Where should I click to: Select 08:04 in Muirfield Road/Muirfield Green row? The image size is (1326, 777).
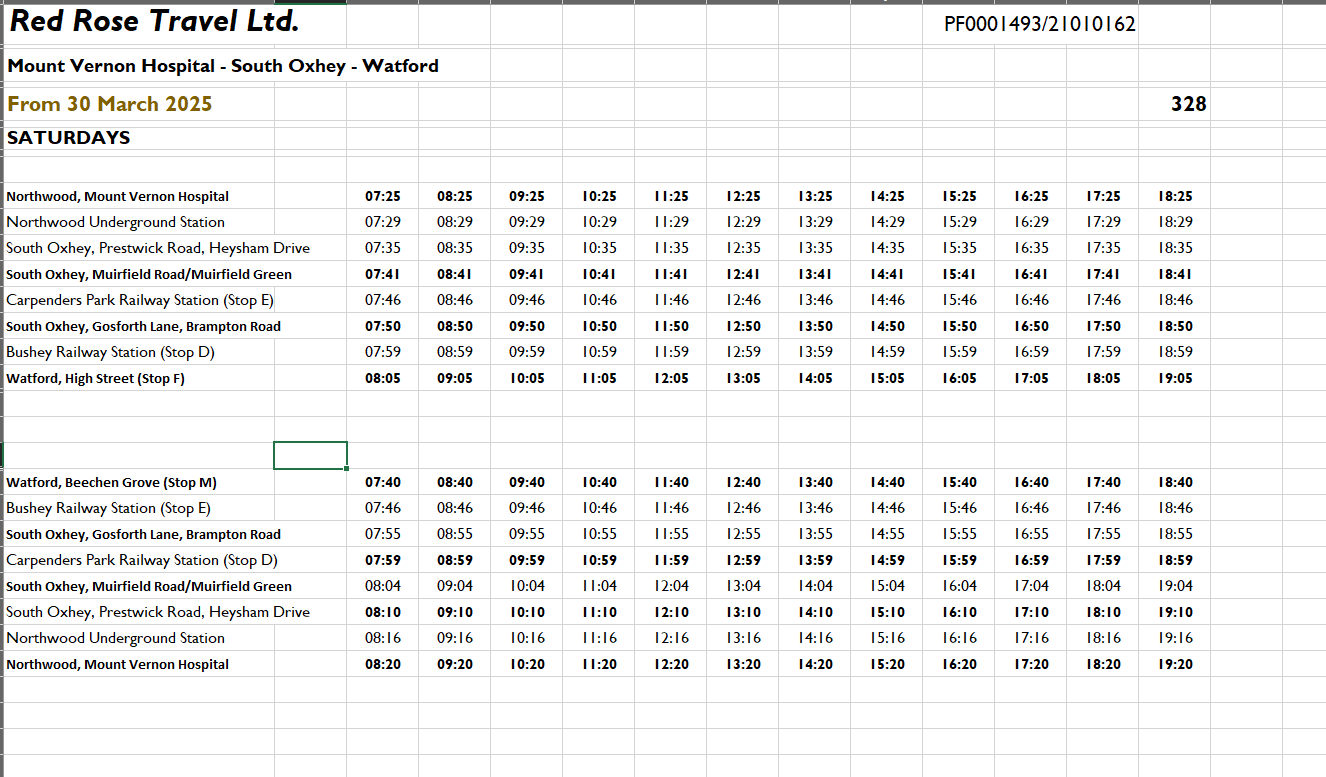coord(383,586)
